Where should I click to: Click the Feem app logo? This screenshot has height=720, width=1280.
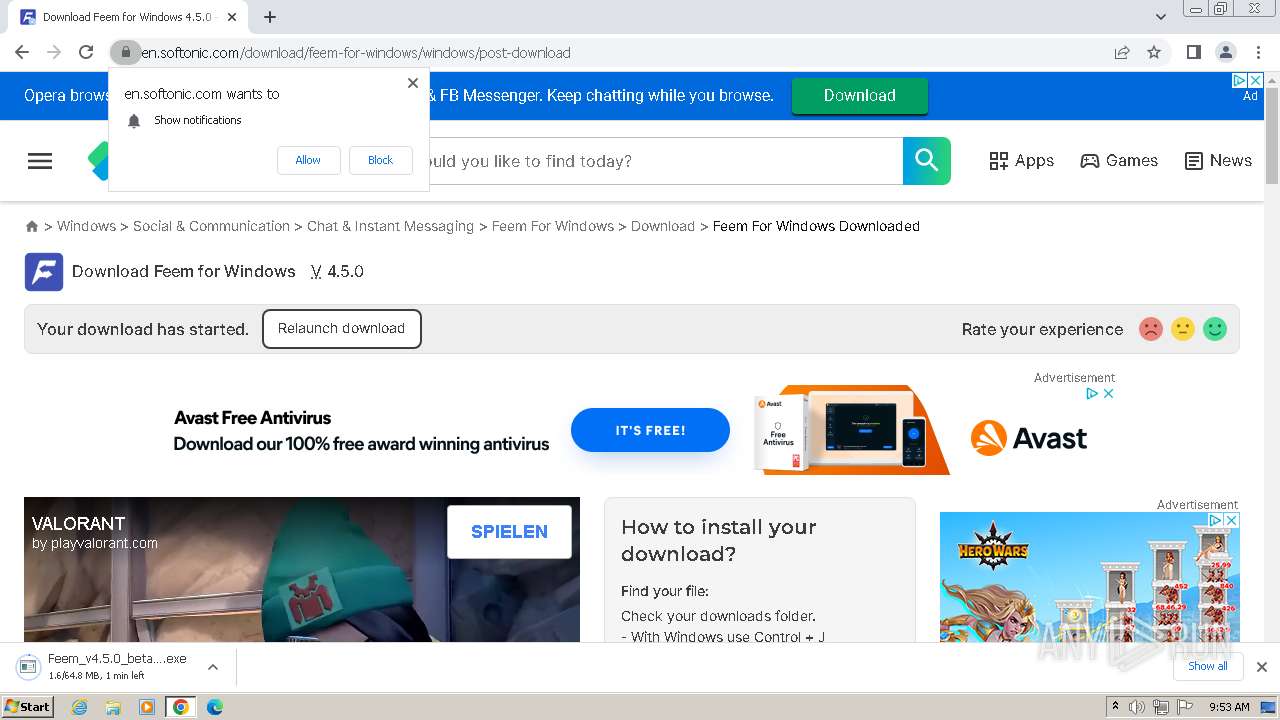coord(44,272)
